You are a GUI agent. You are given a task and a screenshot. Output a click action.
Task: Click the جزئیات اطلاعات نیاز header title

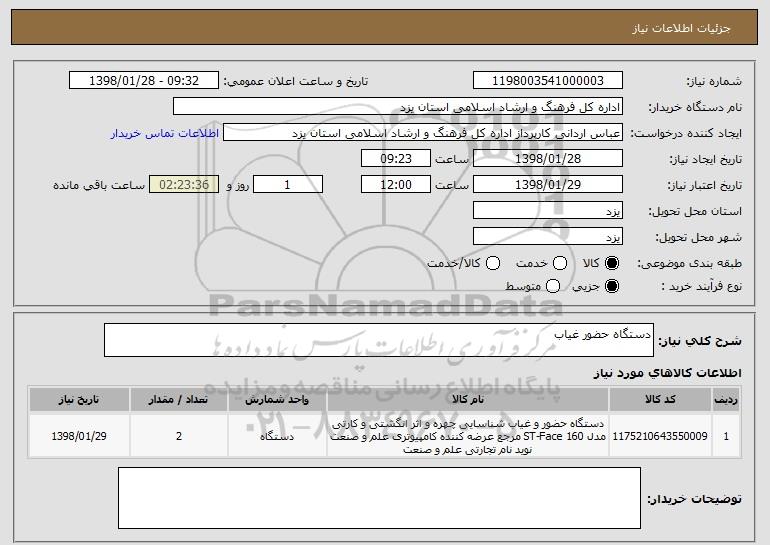pyautogui.click(x=681, y=28)
